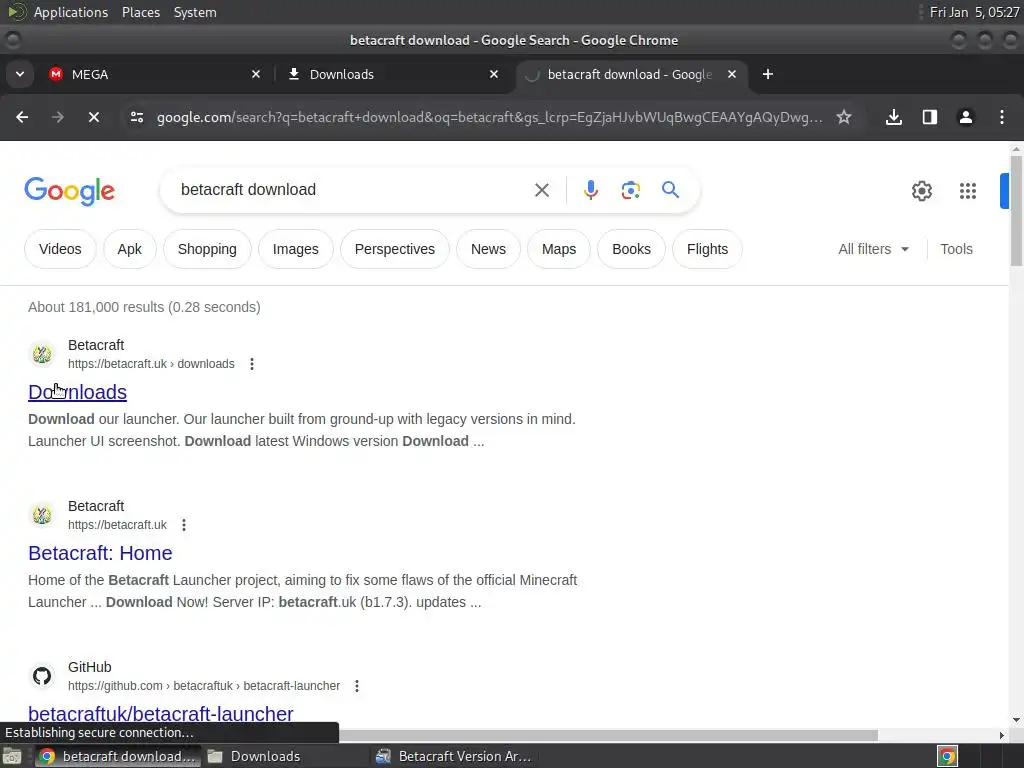Focus the Google search input field
1024x768 pixels.
pyautogui.click(x=349, y=190)
